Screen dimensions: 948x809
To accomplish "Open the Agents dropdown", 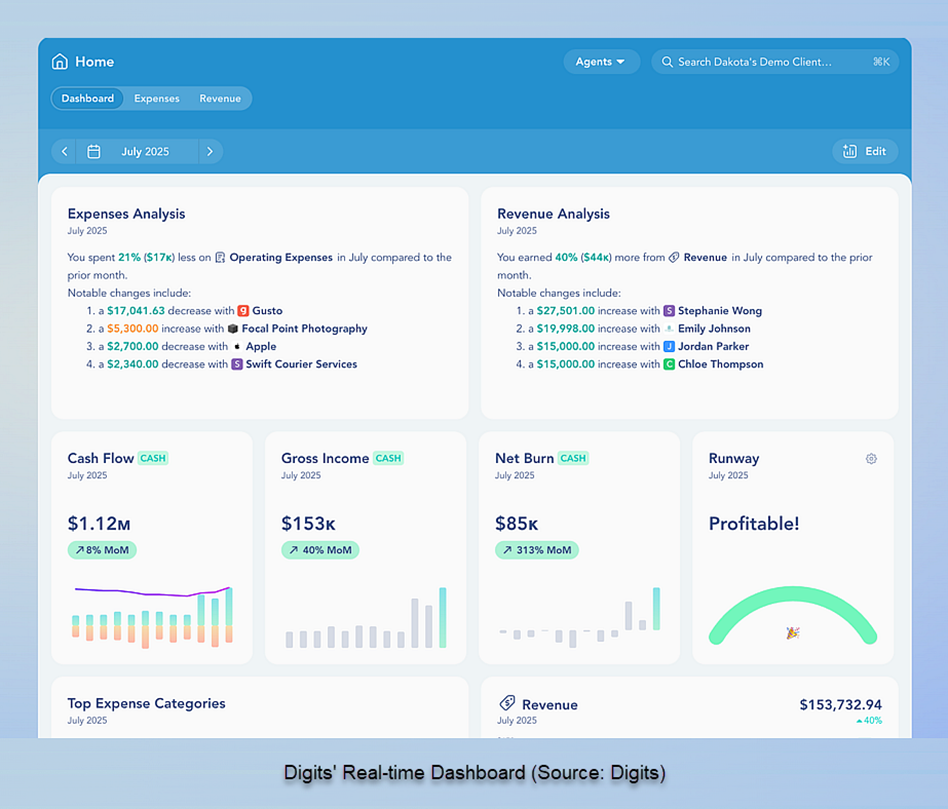I will pos(602,62).
